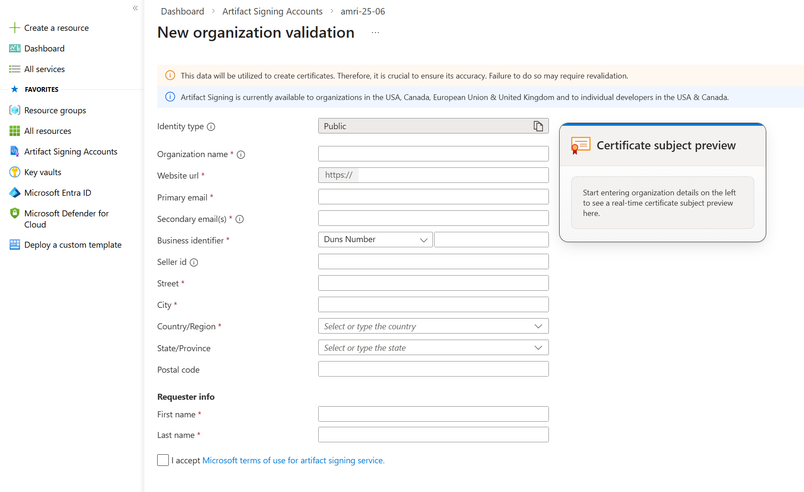Click the Primary email input field

(433, 197)
